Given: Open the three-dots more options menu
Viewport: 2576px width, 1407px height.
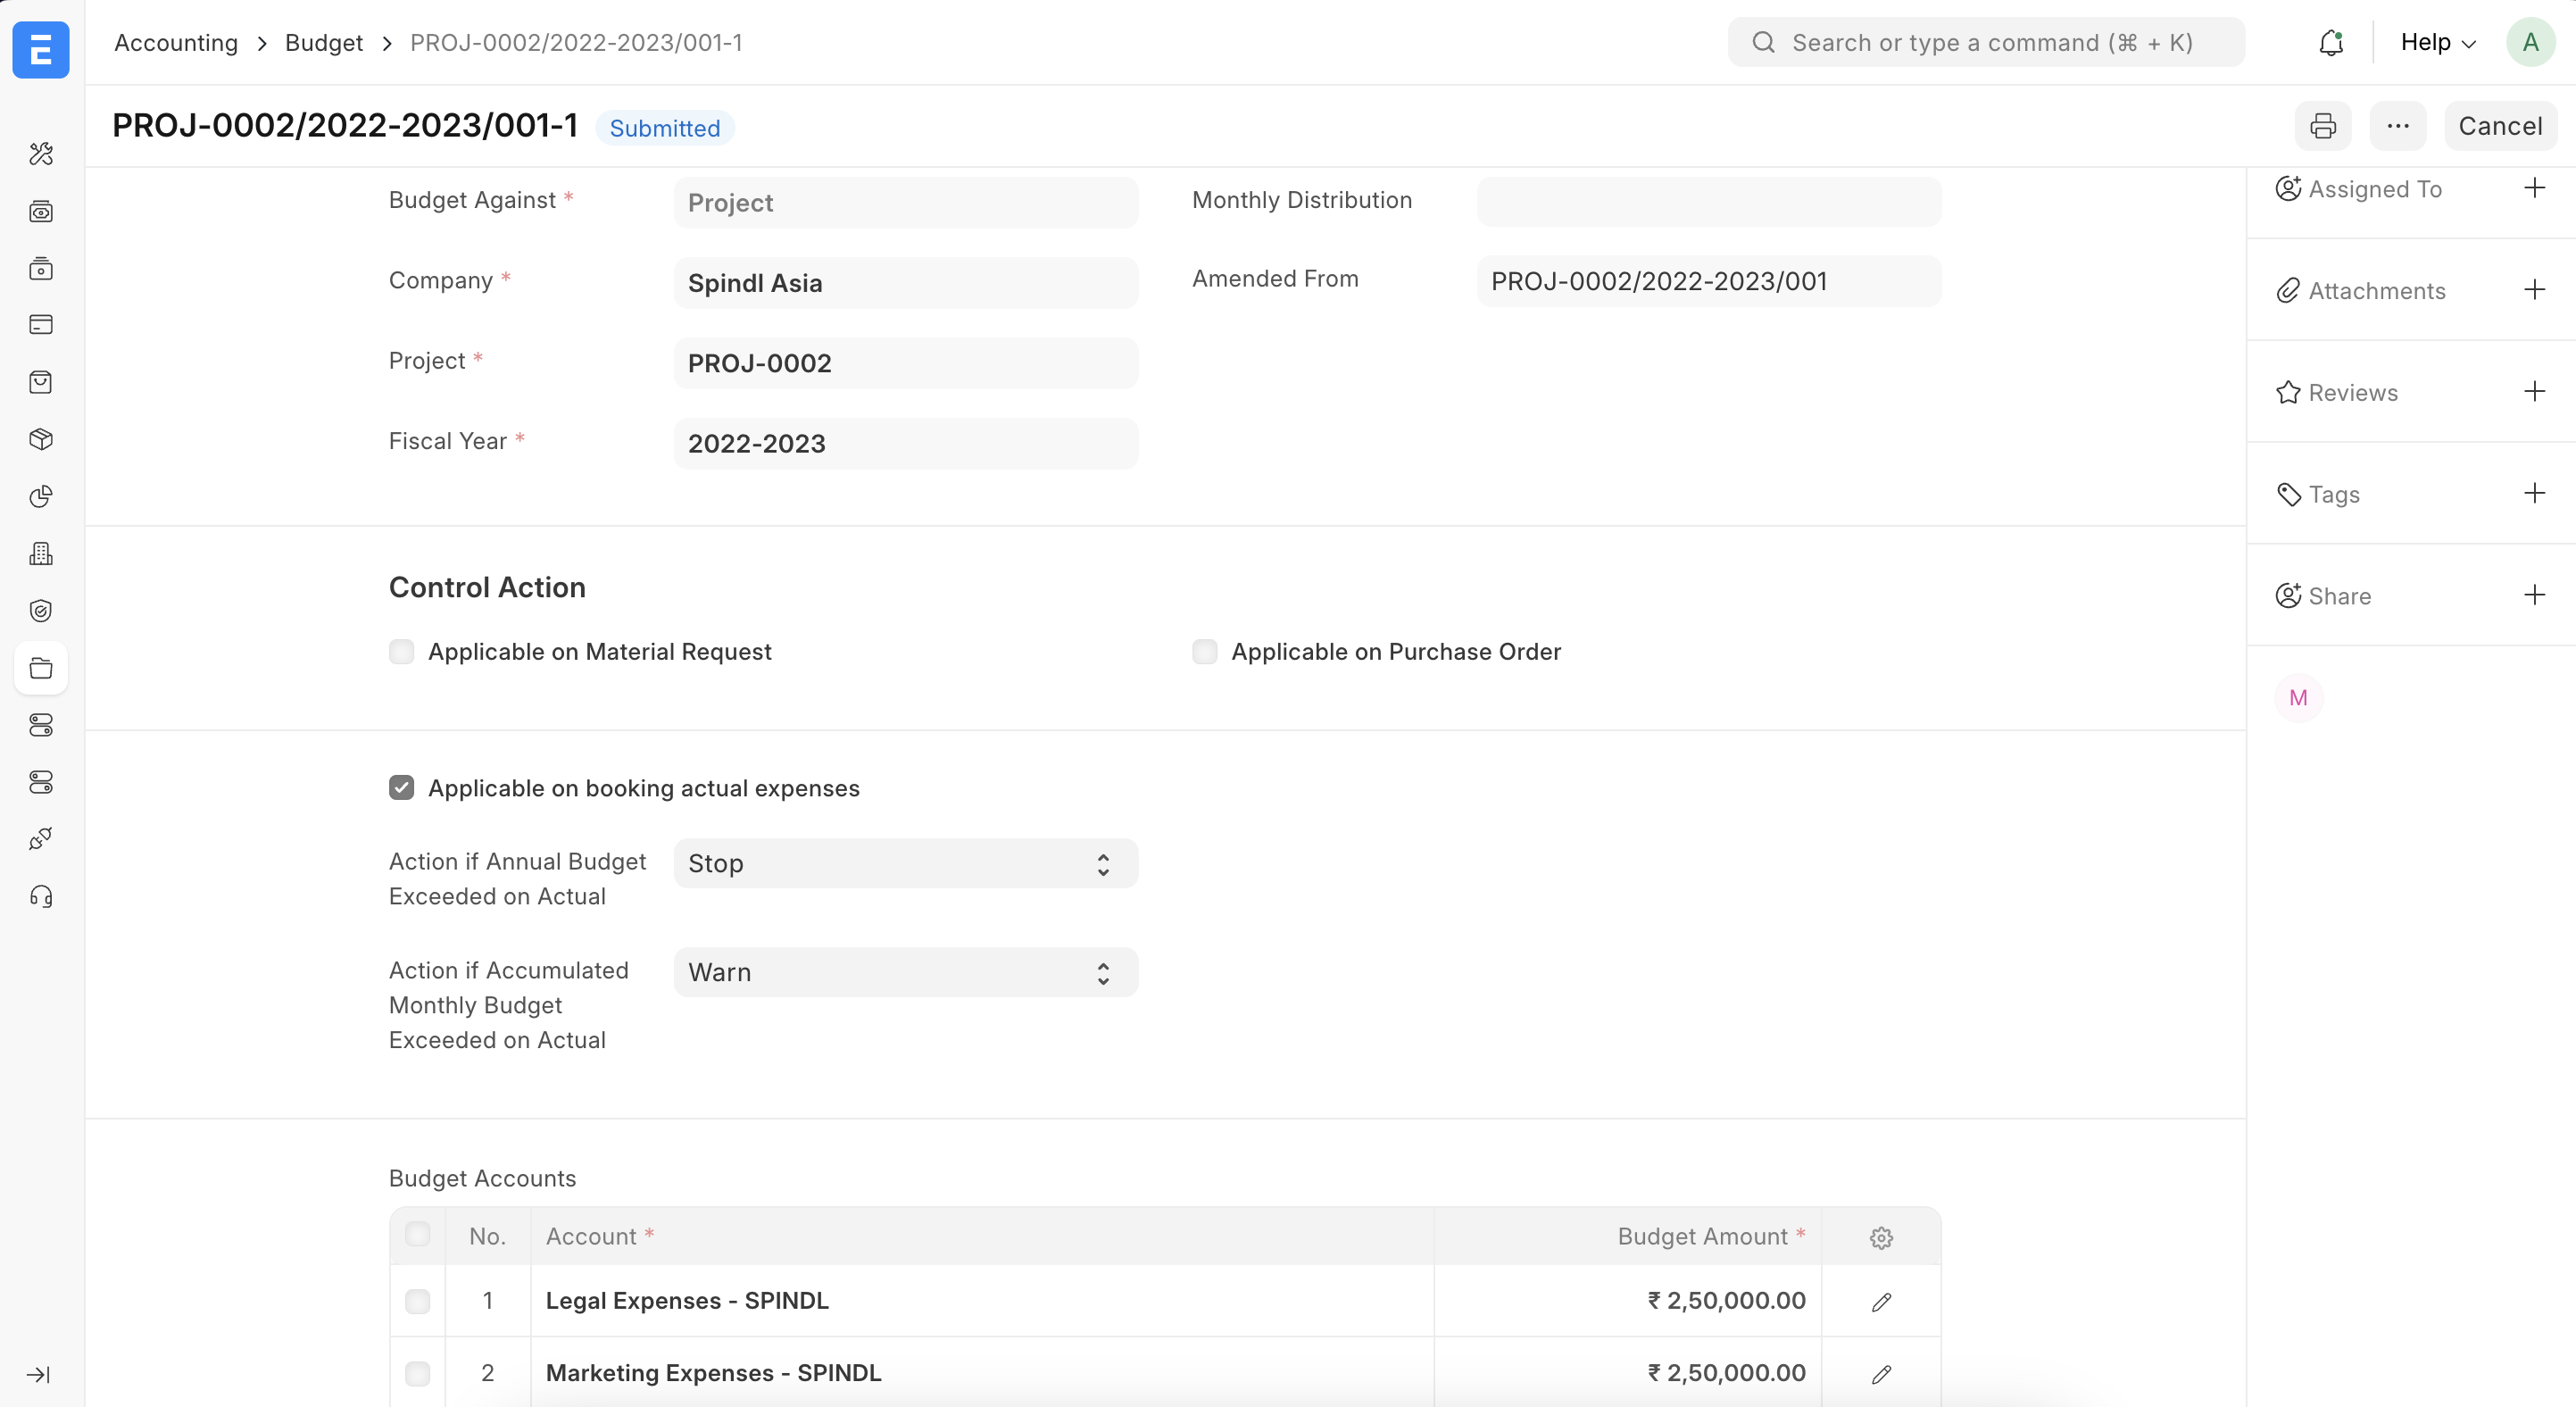Looking at the screenshot, I should [2397, 126].
